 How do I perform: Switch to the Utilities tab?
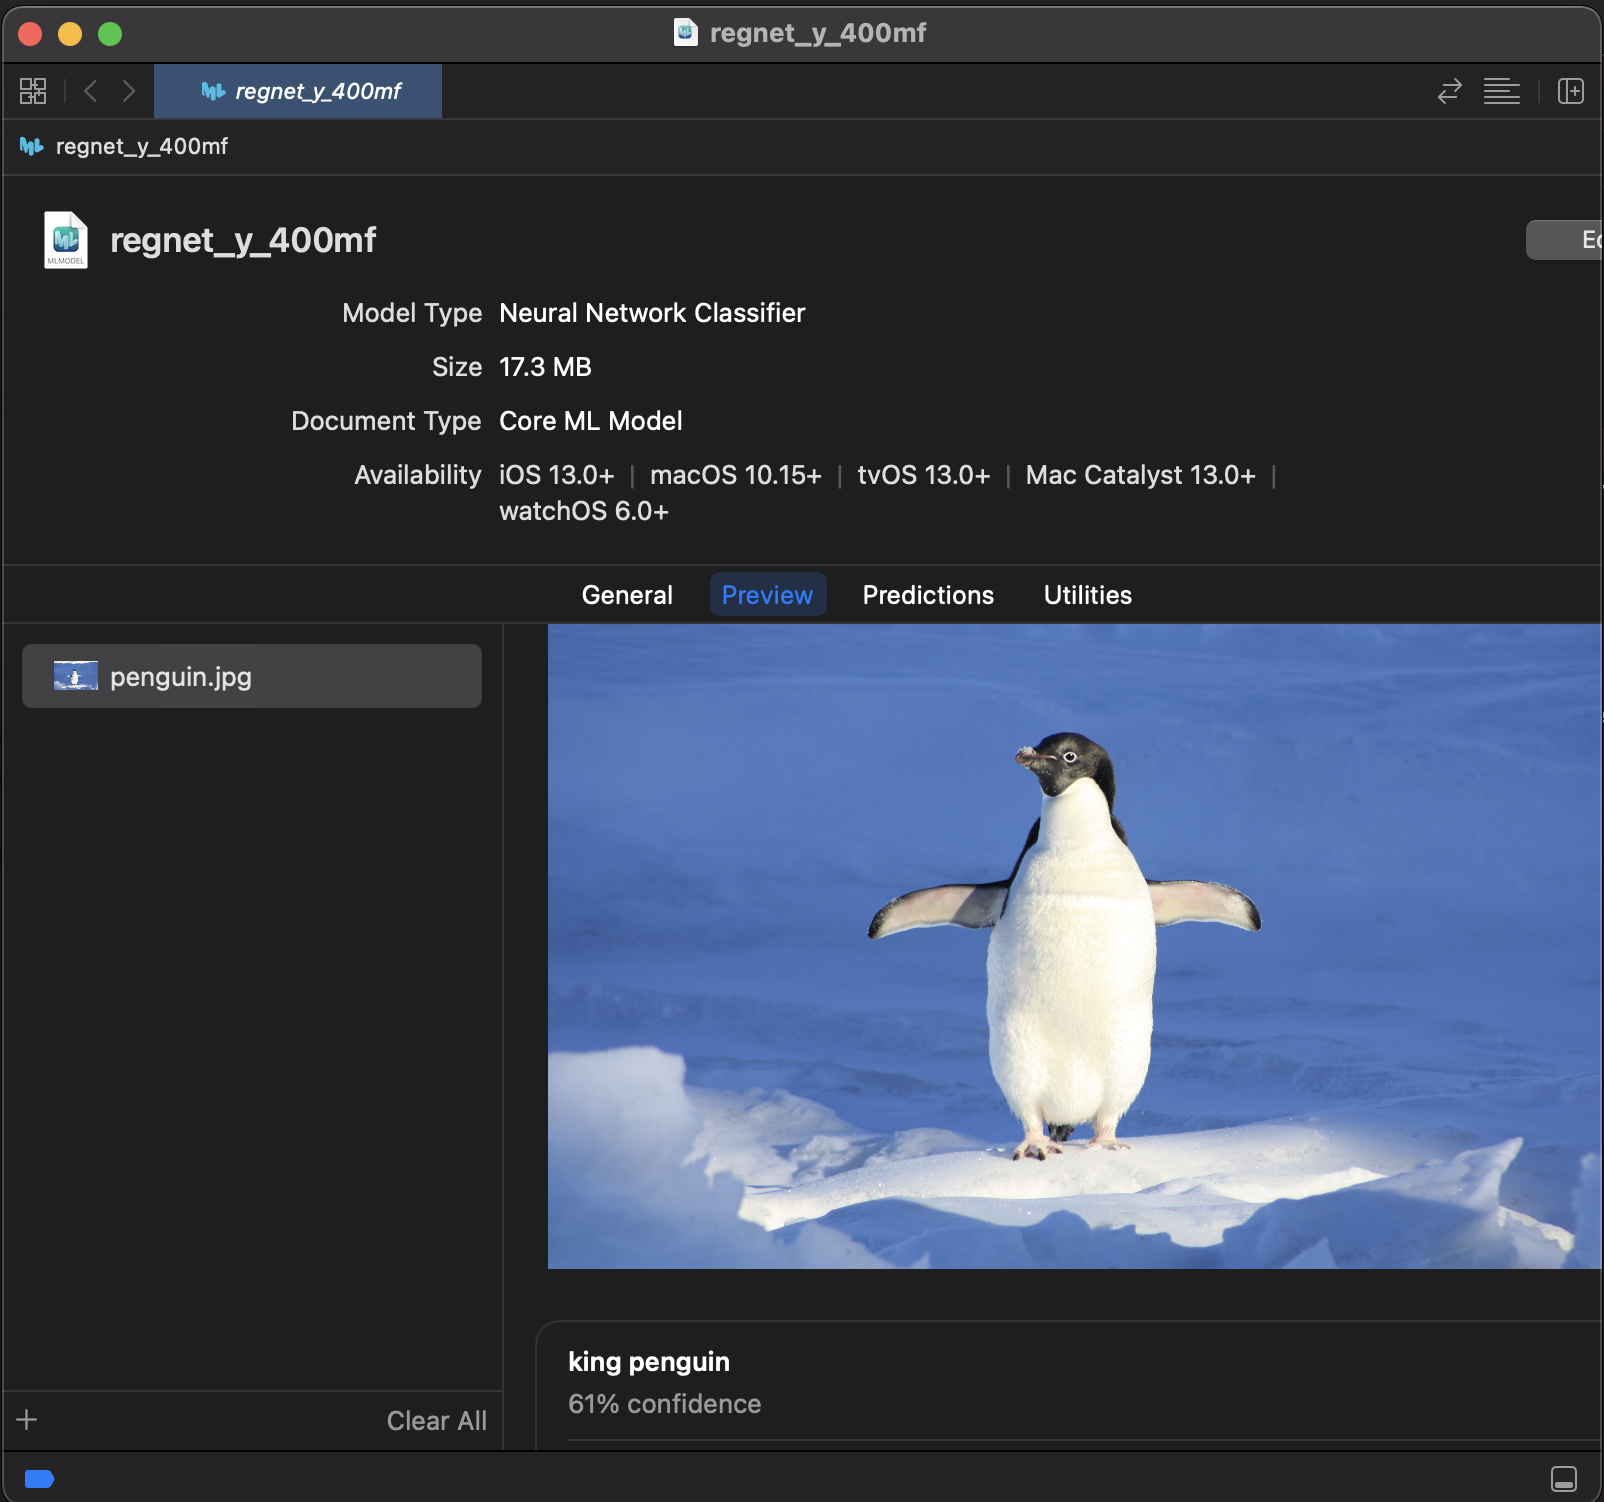pos(1087,595)
